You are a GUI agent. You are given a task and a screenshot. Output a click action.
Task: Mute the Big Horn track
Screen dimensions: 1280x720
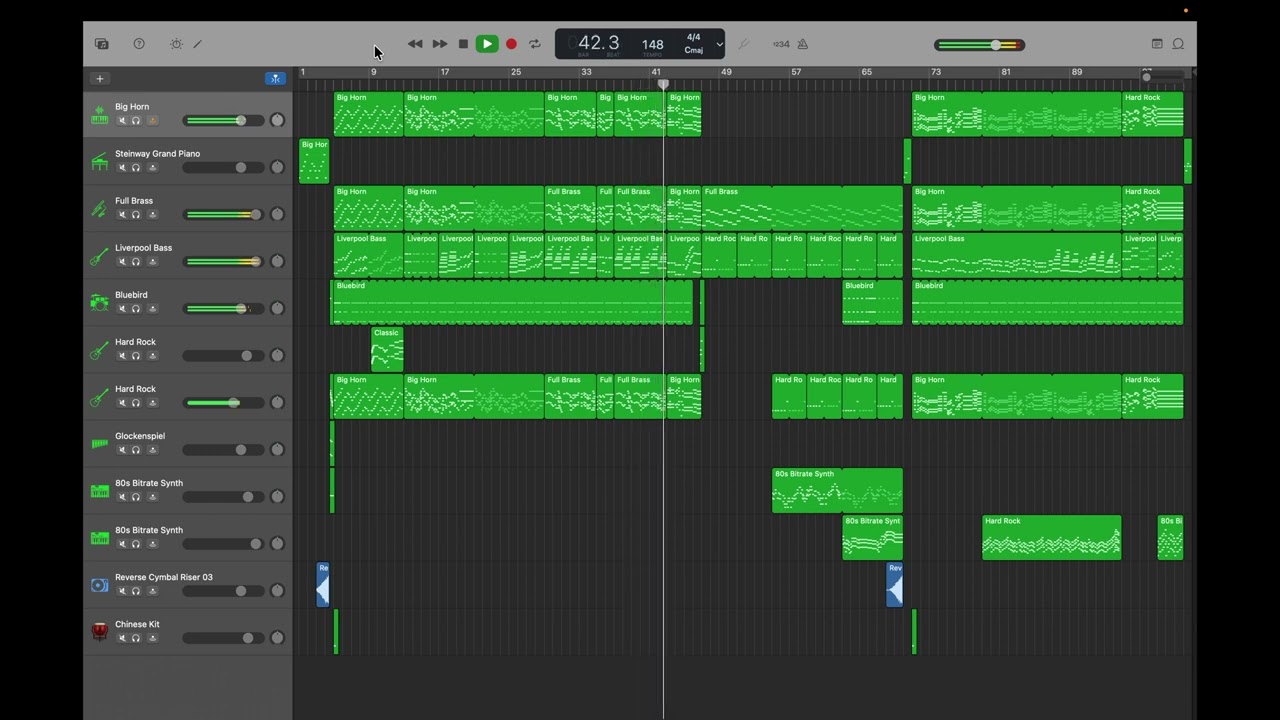pos(122,120)
